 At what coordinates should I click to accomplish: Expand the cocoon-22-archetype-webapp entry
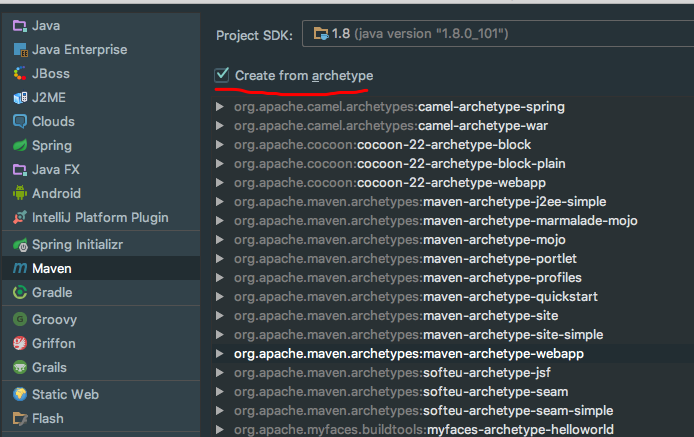point(219,183)
